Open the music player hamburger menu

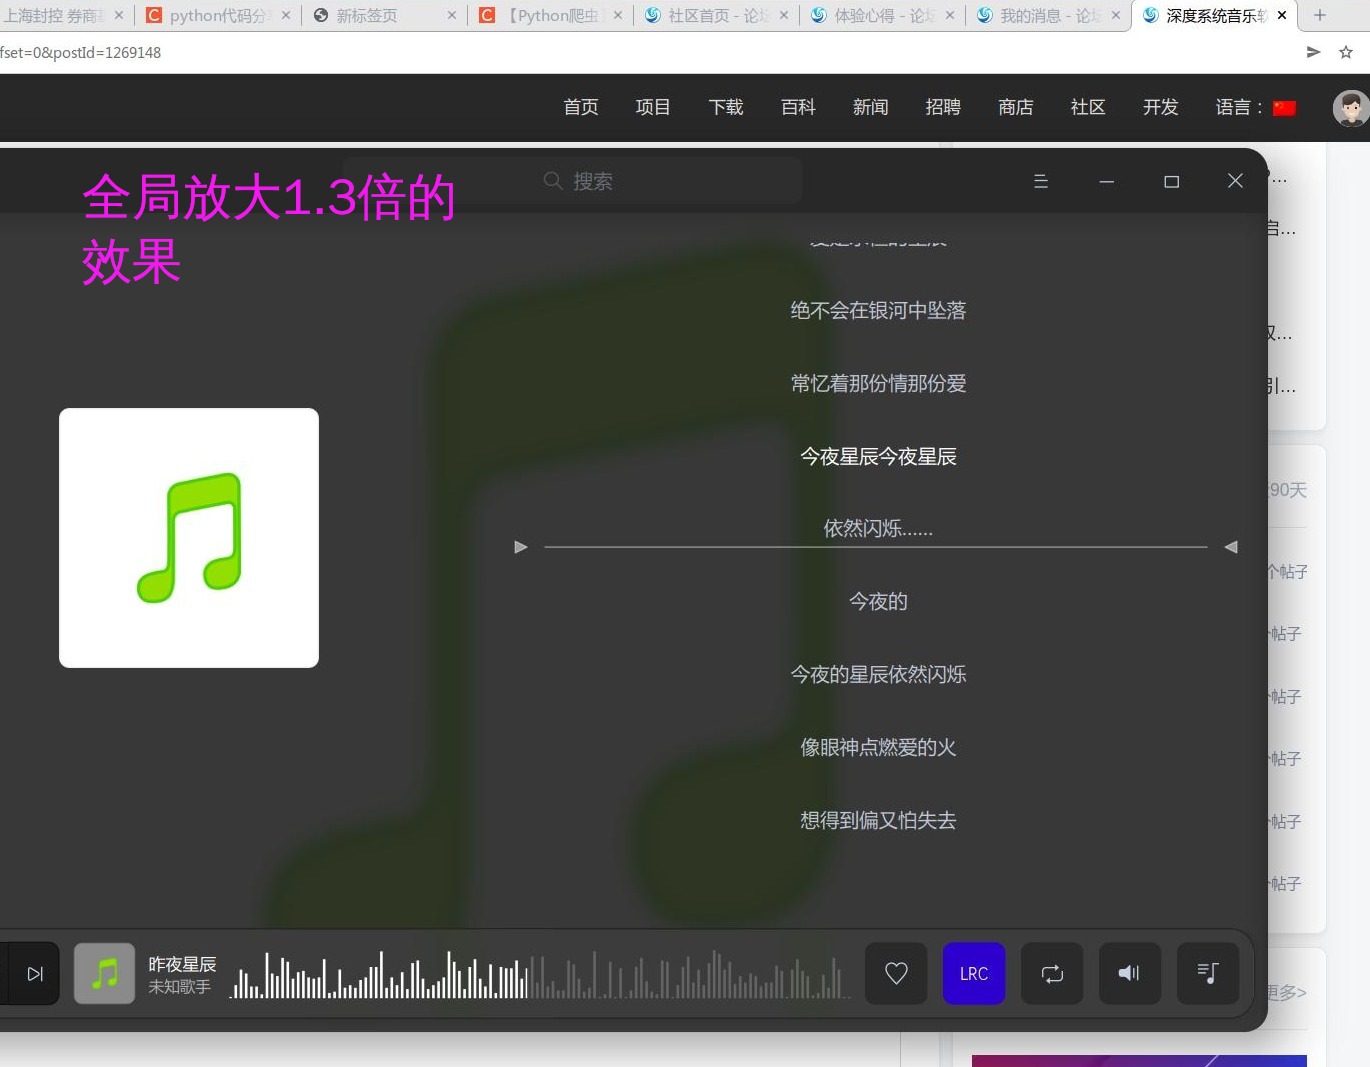pos(1040,181)
